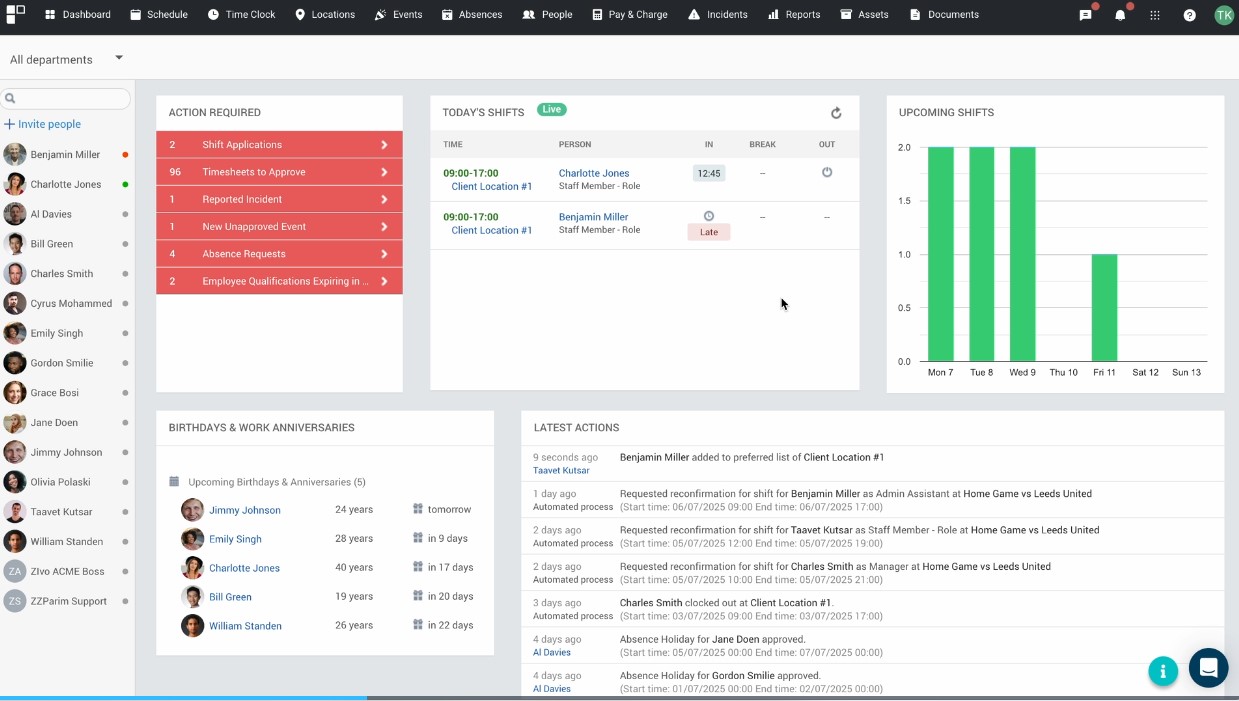This screenshot has width=1239, height=701.
Task: Click Taavet Kutsar link in Latest Actions
Action: click(x=561, y=470)
